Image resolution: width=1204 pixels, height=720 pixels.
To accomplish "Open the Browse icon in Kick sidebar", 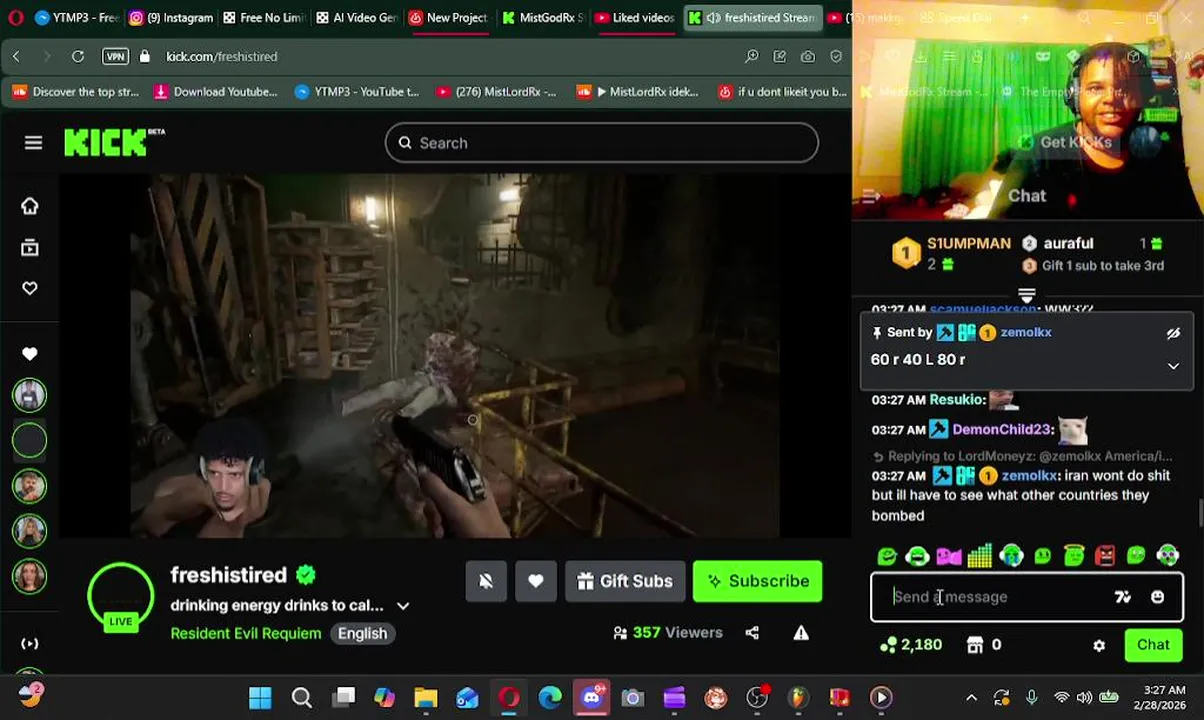I will click(x=30, y=247).
